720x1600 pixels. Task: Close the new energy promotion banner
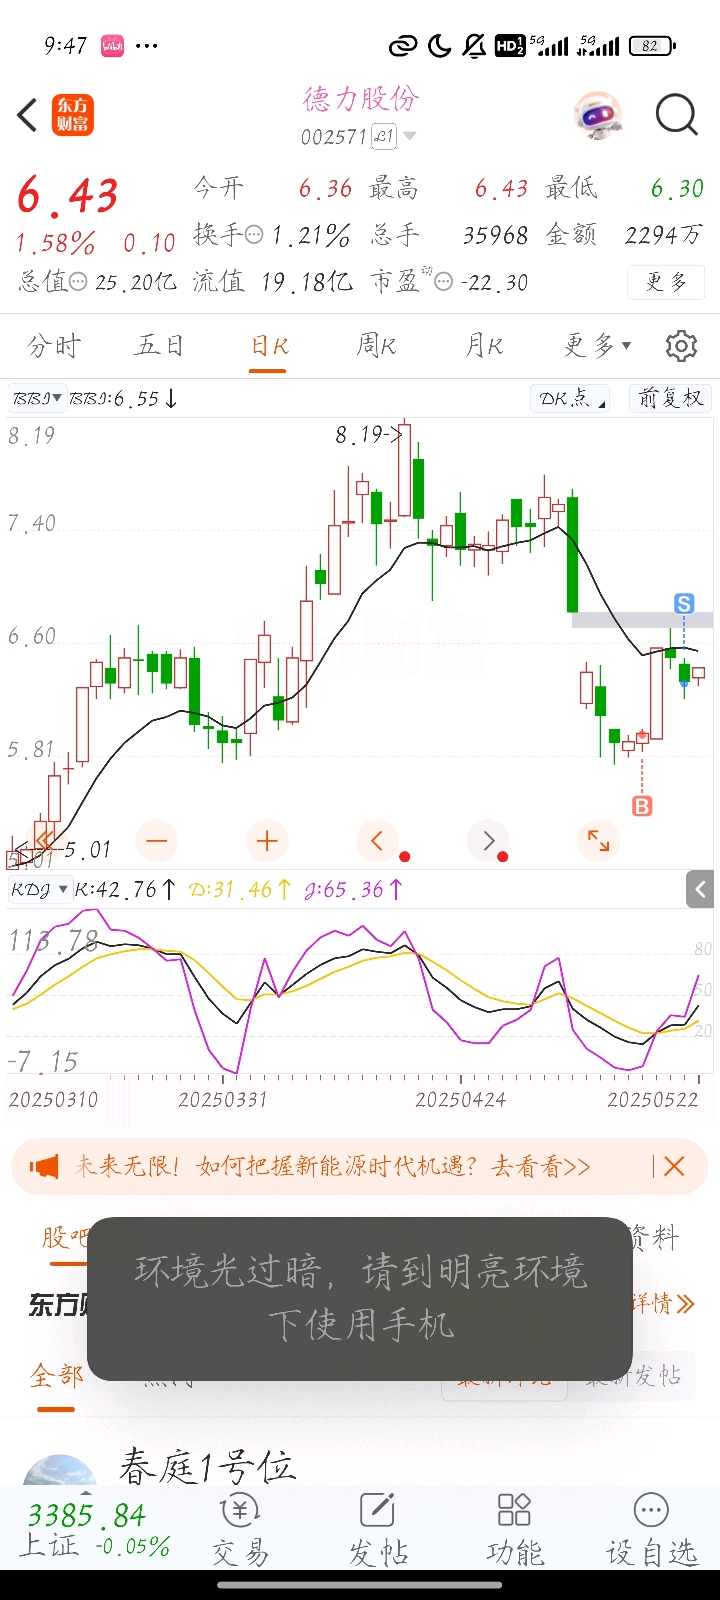pos(674,1166)
